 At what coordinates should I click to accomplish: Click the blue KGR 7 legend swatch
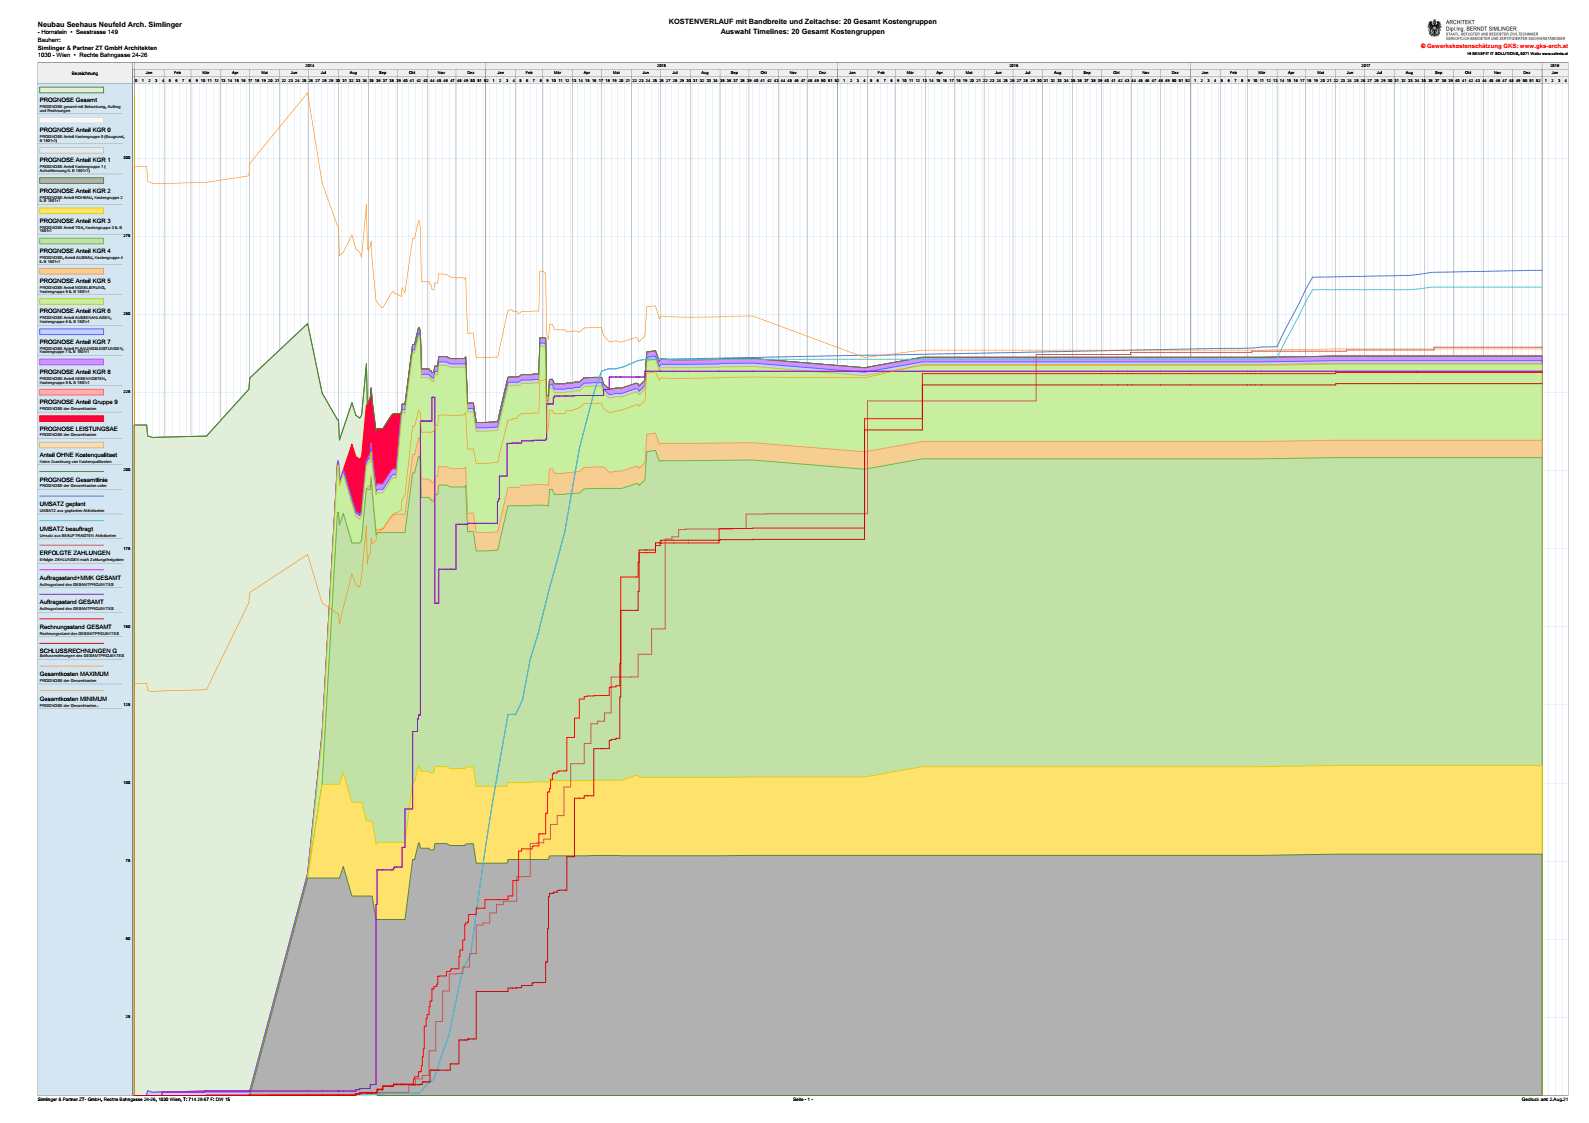coord(71,331)
